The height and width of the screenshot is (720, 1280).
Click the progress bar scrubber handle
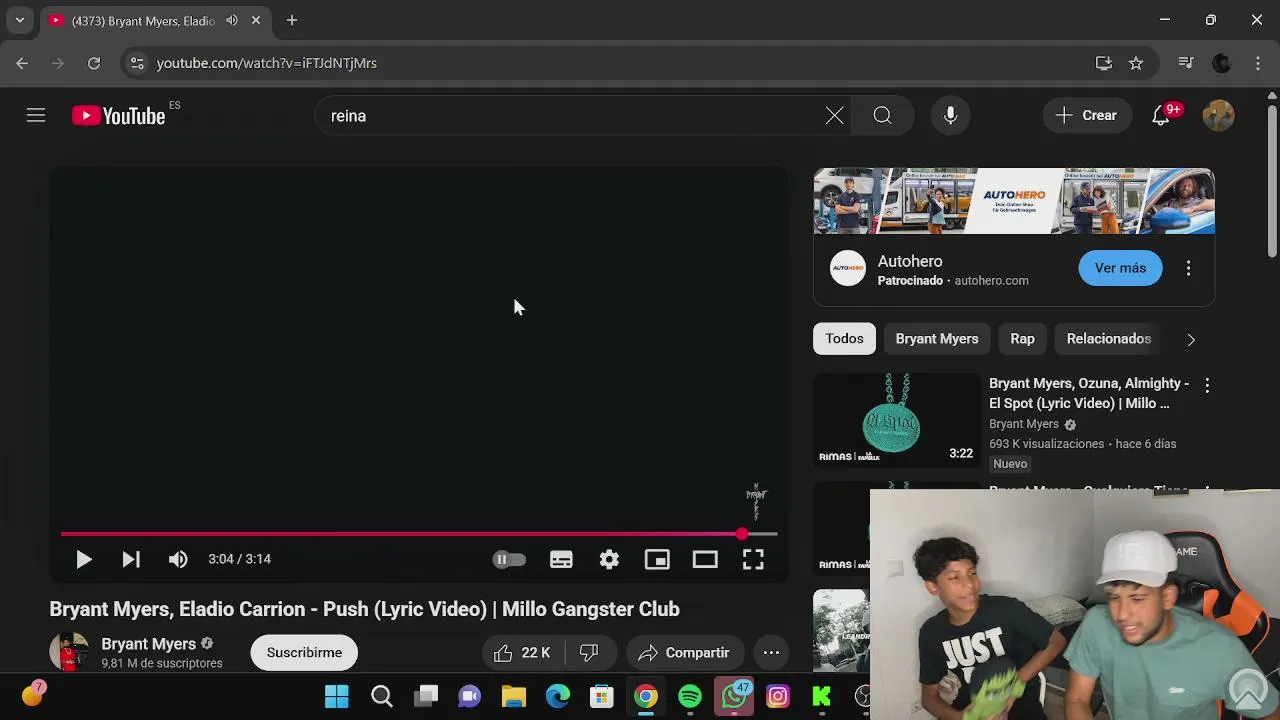741,534
